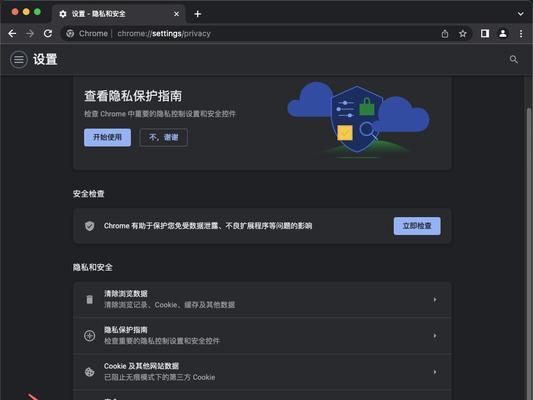Open the settings hamburger menu

[x=19, y=59]
